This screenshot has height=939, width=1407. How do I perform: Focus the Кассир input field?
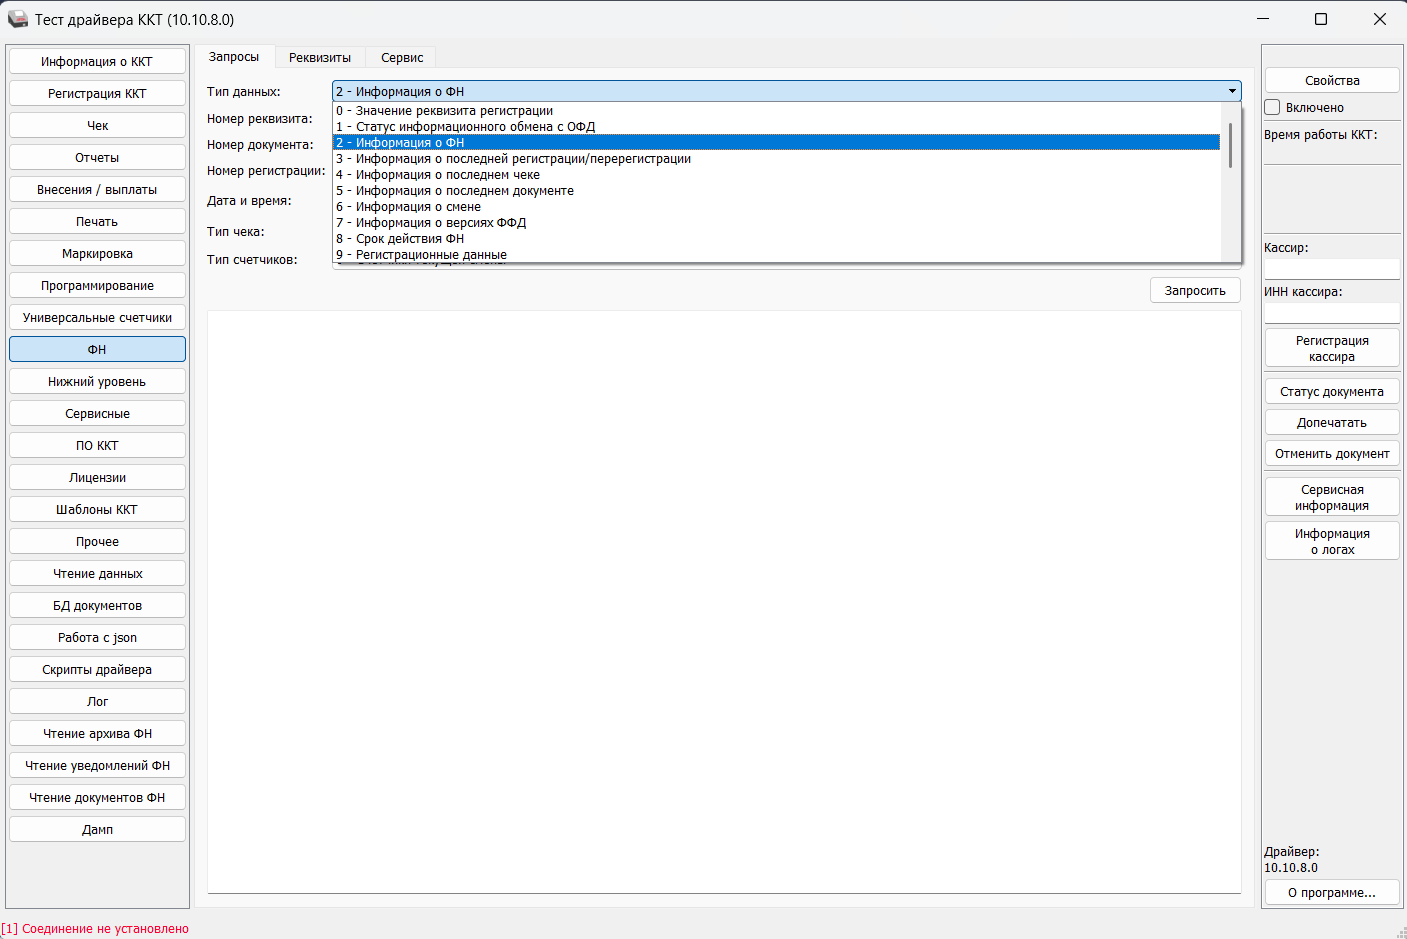pyautogui.click(x=1332, y=268)
